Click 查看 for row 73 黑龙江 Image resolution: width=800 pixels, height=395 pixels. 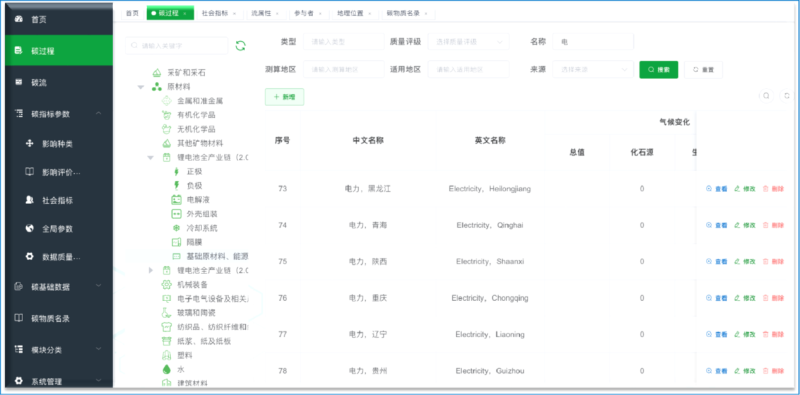[717, 189]
